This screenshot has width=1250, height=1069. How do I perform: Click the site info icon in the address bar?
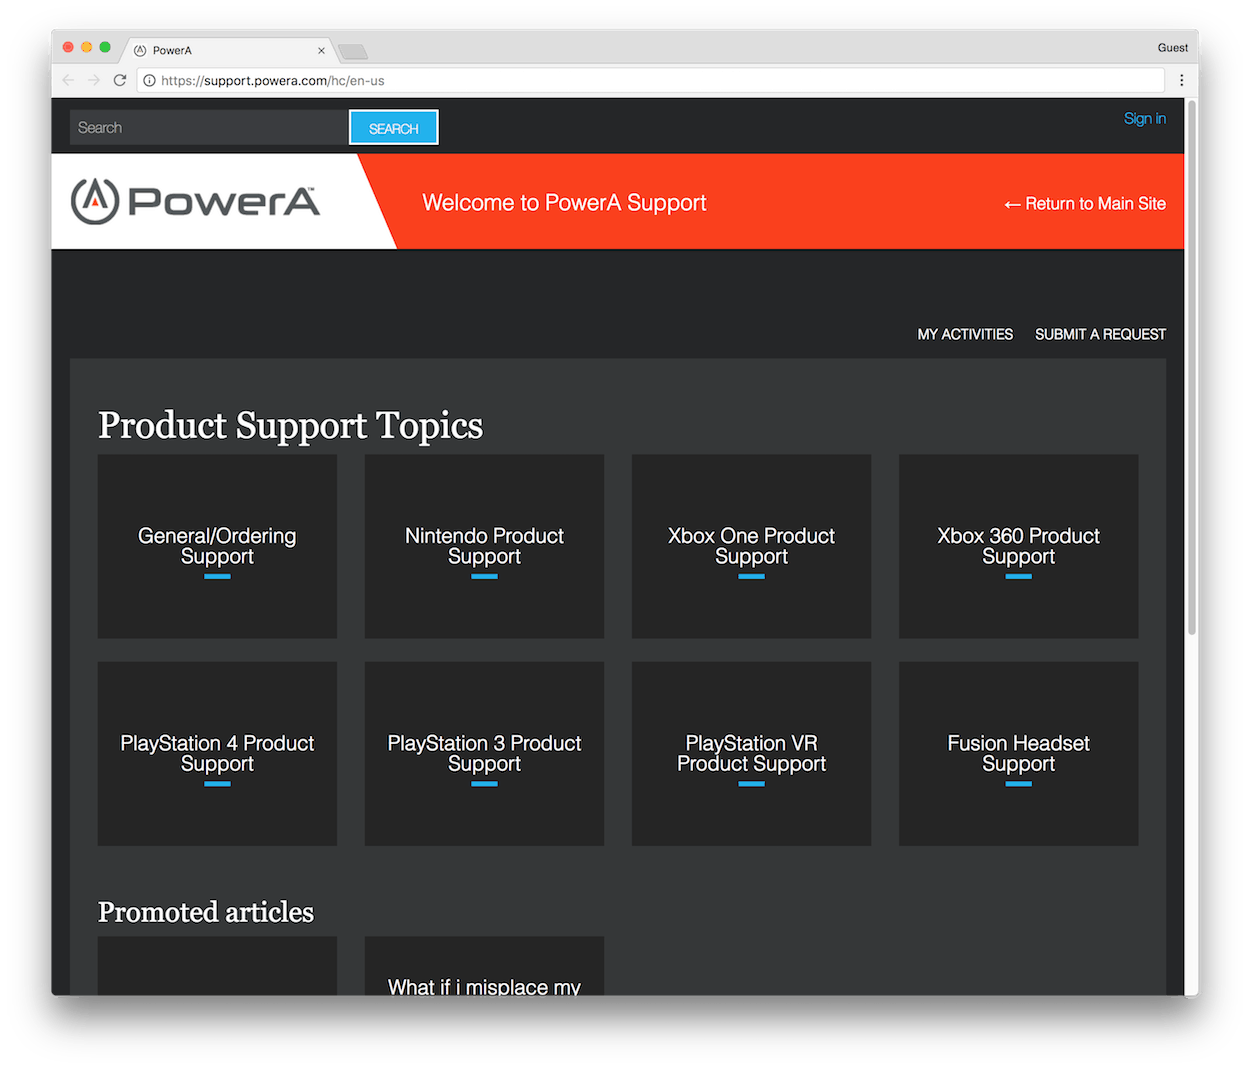coord(149,81)
